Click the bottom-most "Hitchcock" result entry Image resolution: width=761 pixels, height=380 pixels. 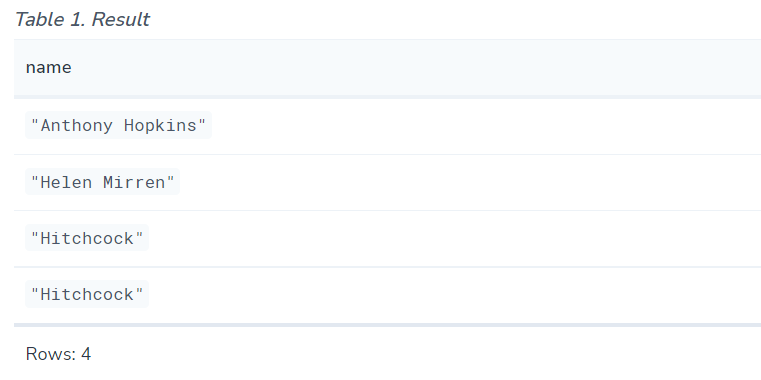coord(87,294)
